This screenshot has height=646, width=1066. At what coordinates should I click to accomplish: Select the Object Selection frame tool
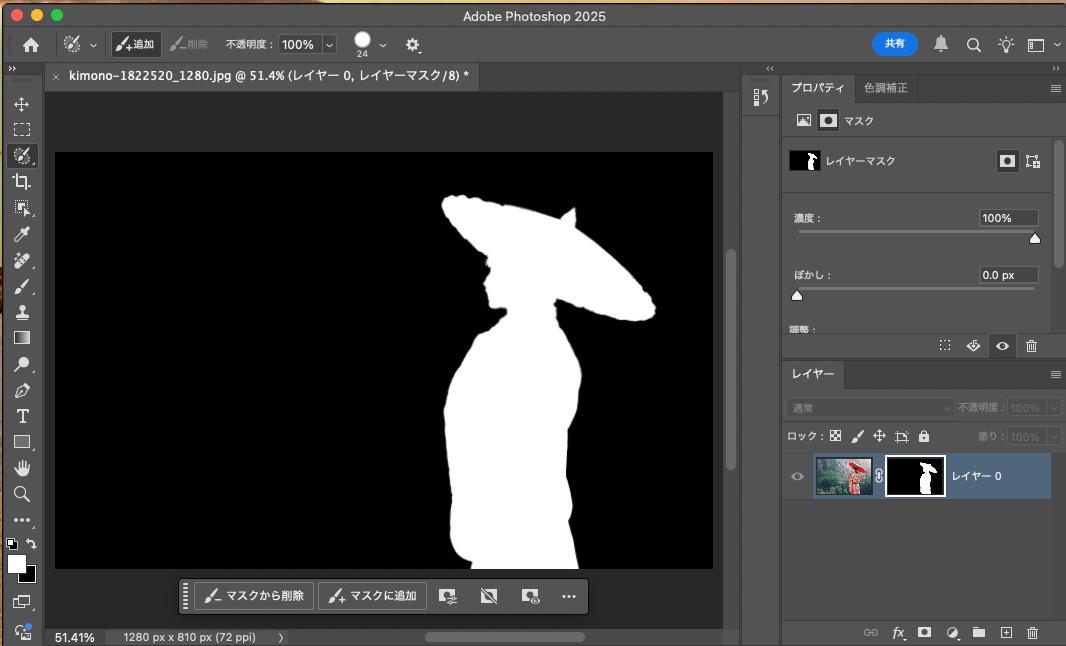coord(22,208)
